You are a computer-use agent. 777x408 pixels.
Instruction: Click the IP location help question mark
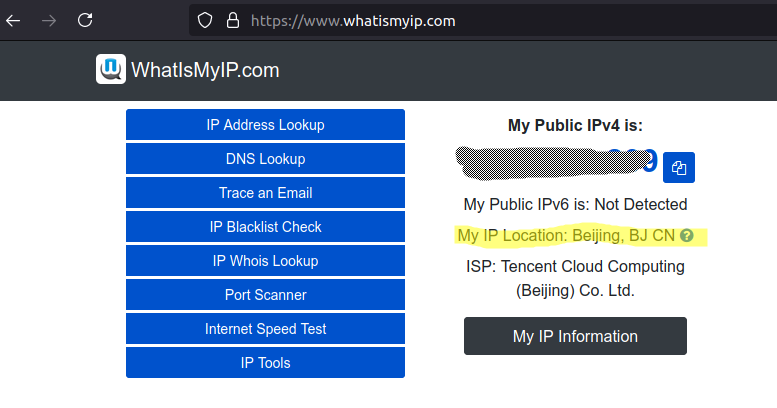[x=686, y=236]
